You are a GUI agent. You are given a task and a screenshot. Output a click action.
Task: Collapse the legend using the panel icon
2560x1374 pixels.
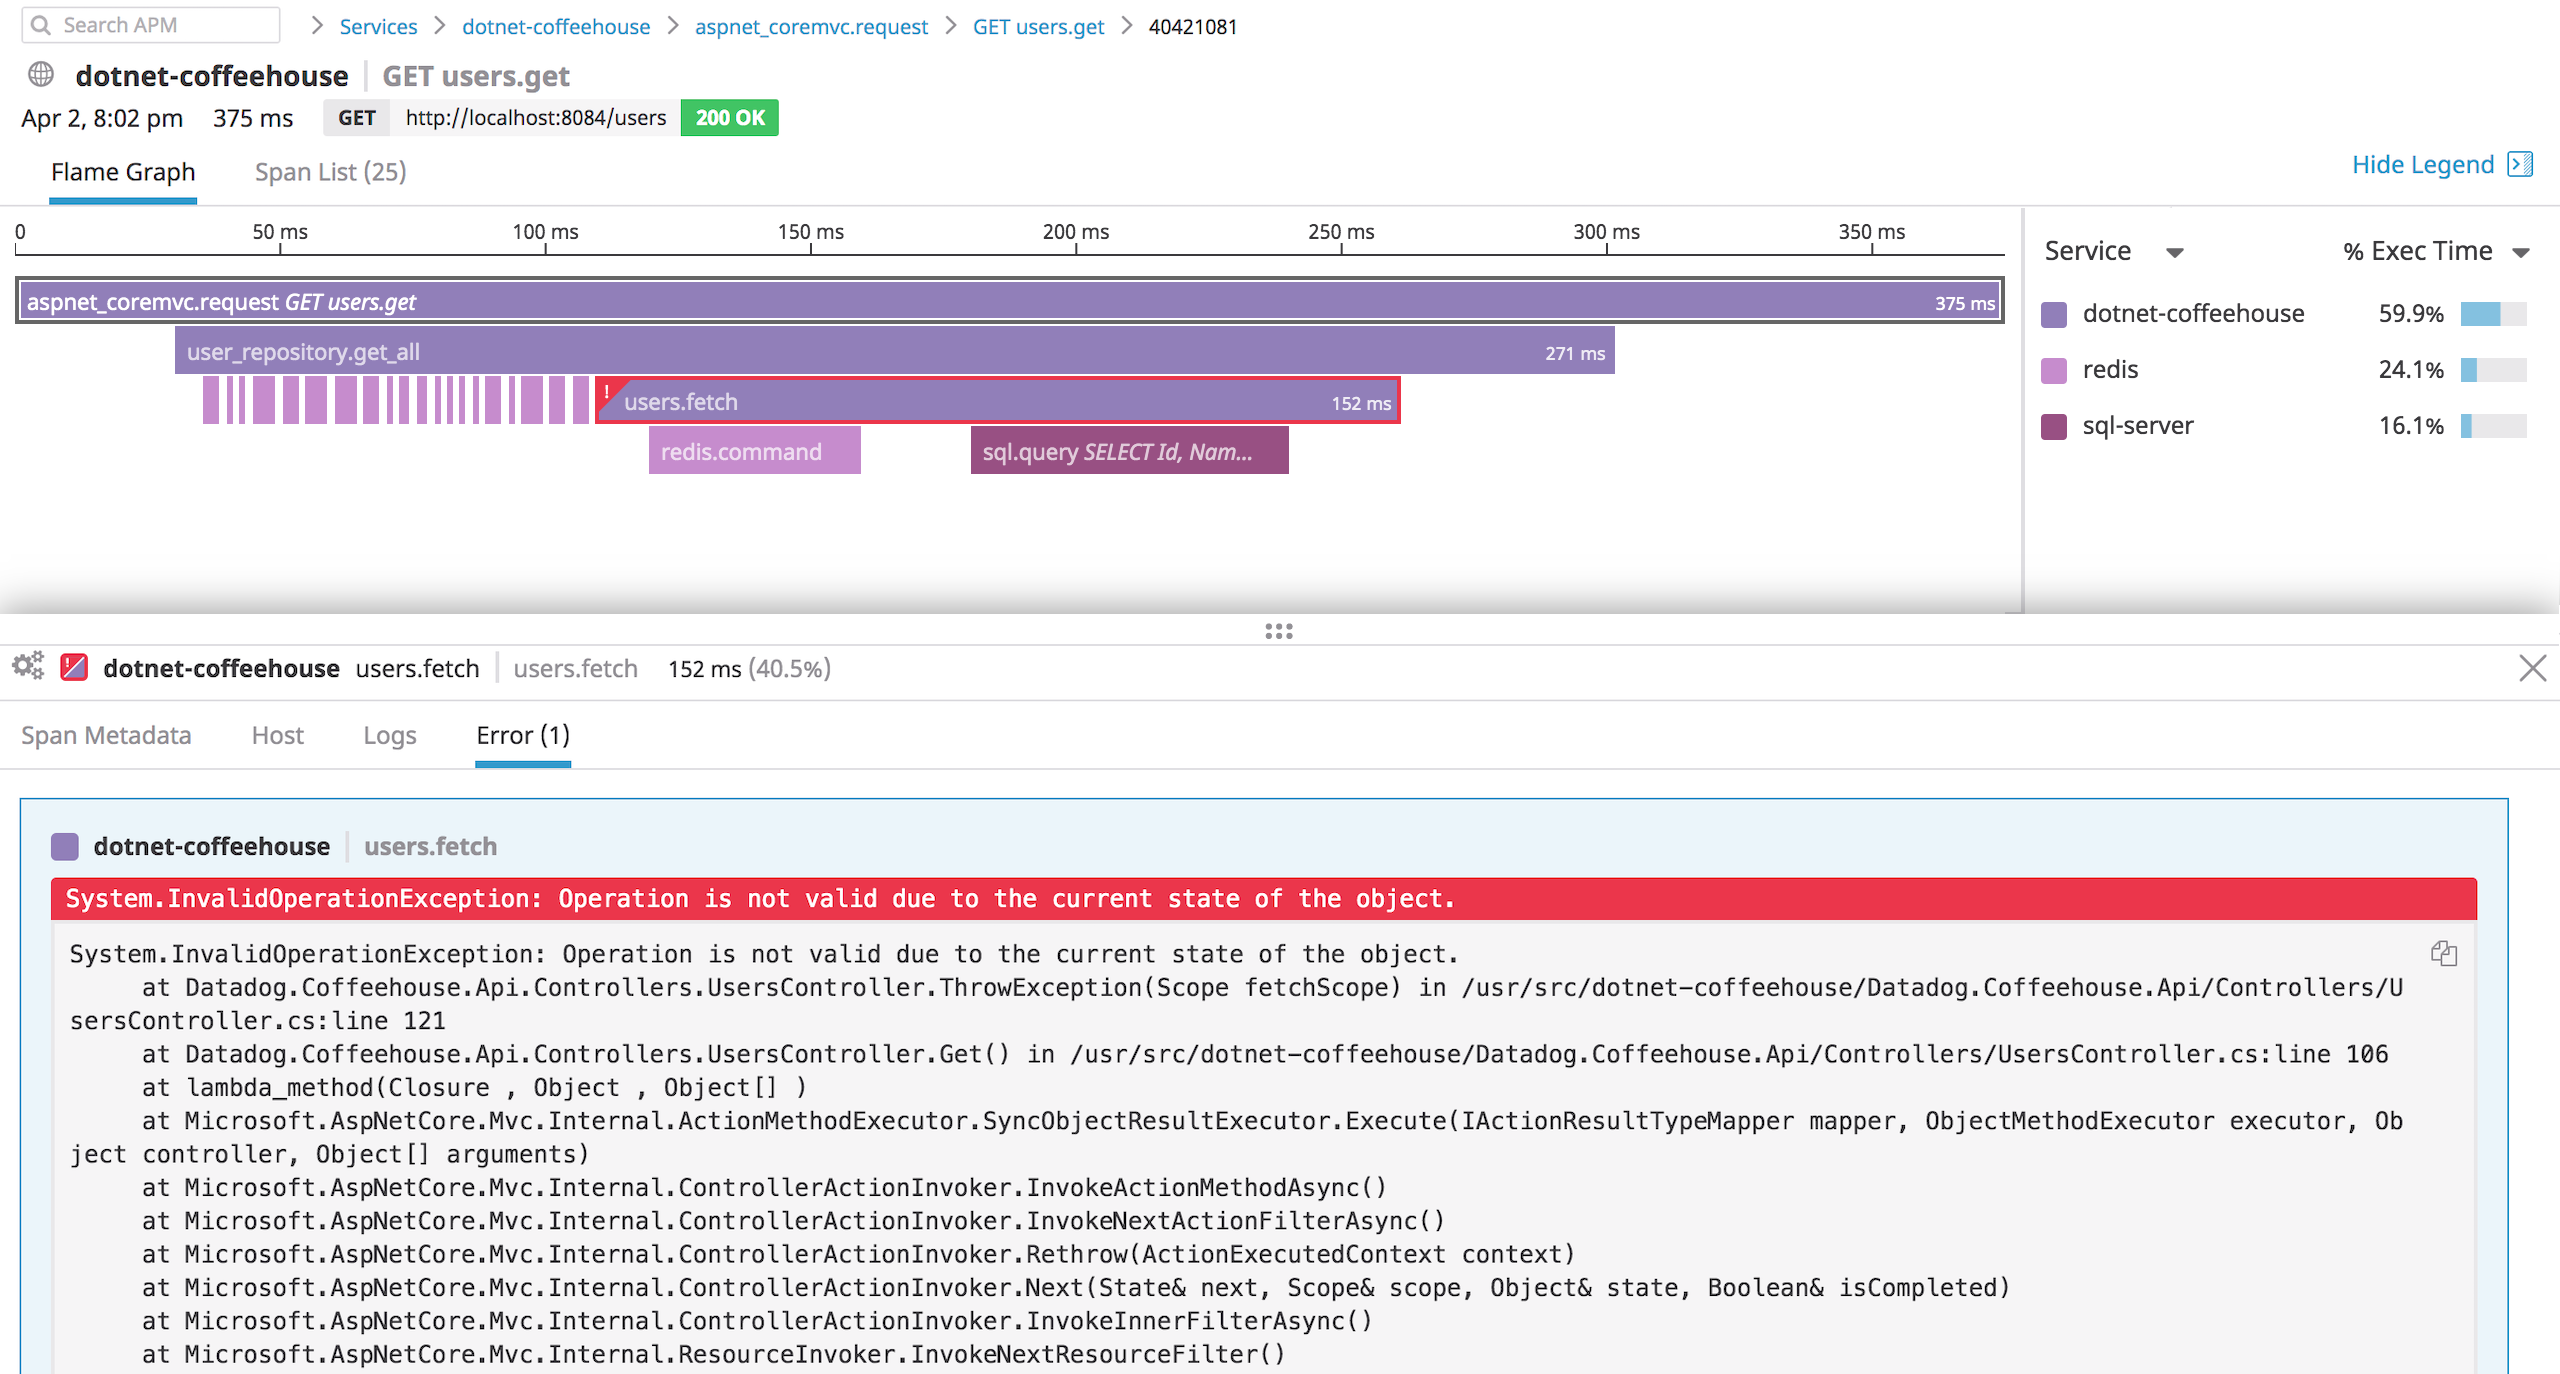[x=2521, y=164]
